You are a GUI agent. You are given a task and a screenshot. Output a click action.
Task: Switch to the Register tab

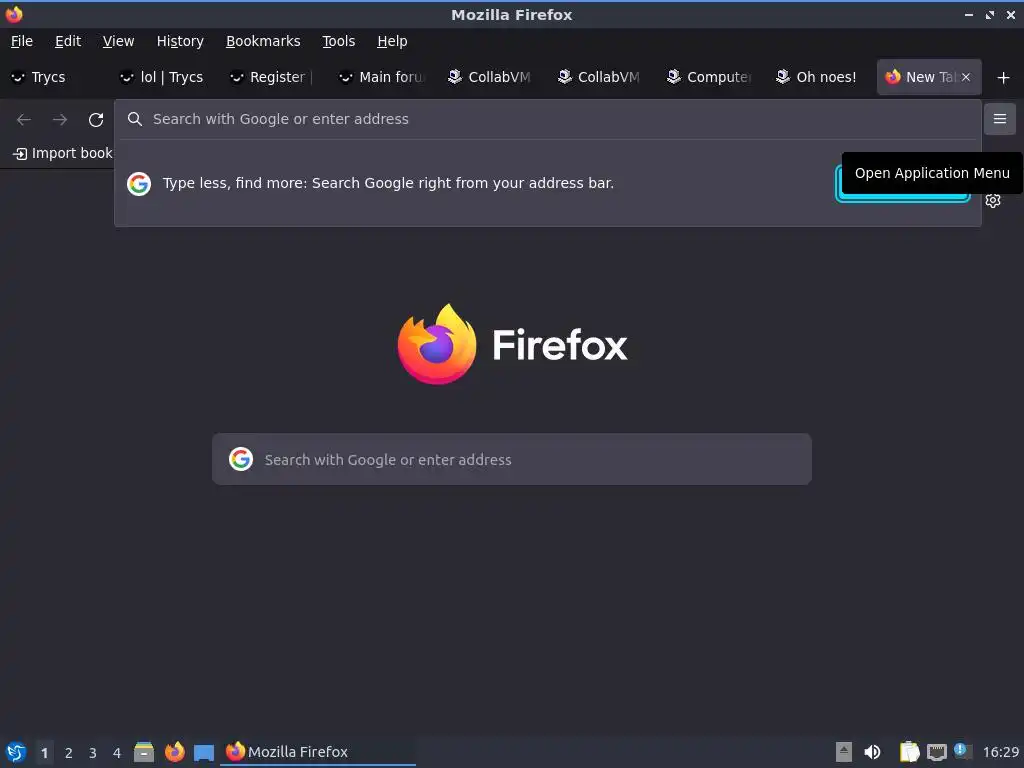[x=274, y=77]
